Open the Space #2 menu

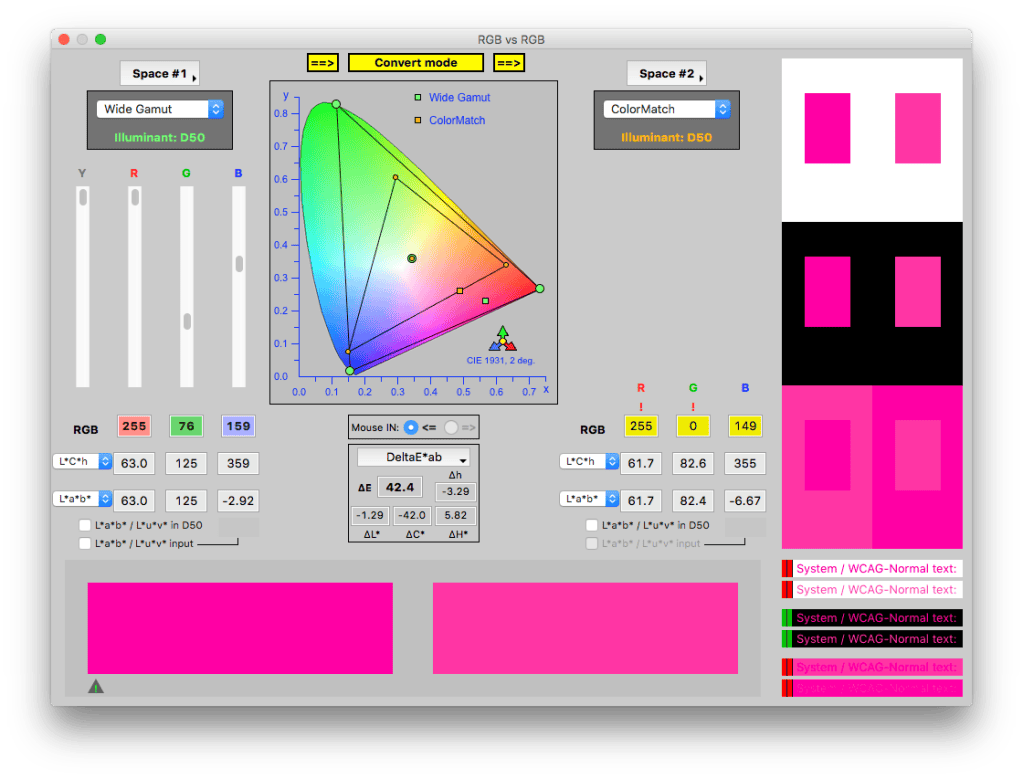pos(667,74)
